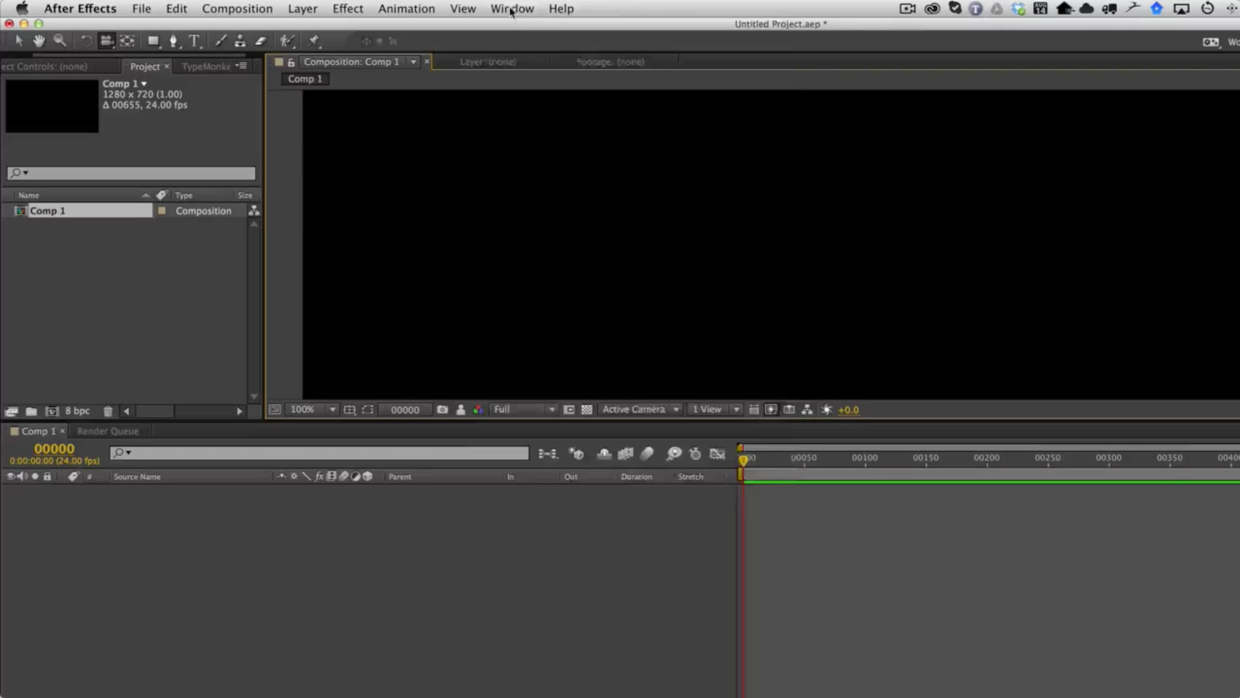Open timeline search filter dropdown
1240x698 pixels.
(x=122, y=453)
